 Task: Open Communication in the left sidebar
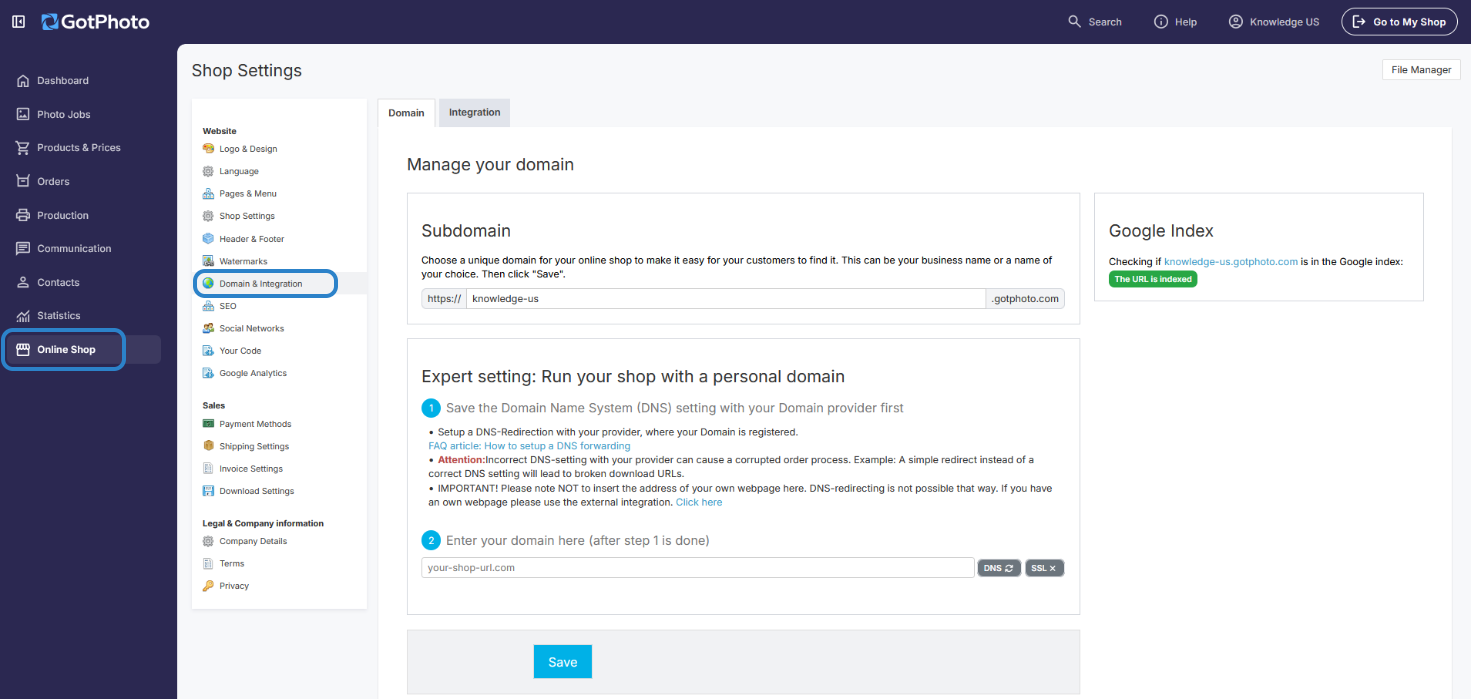pos(74,248)
